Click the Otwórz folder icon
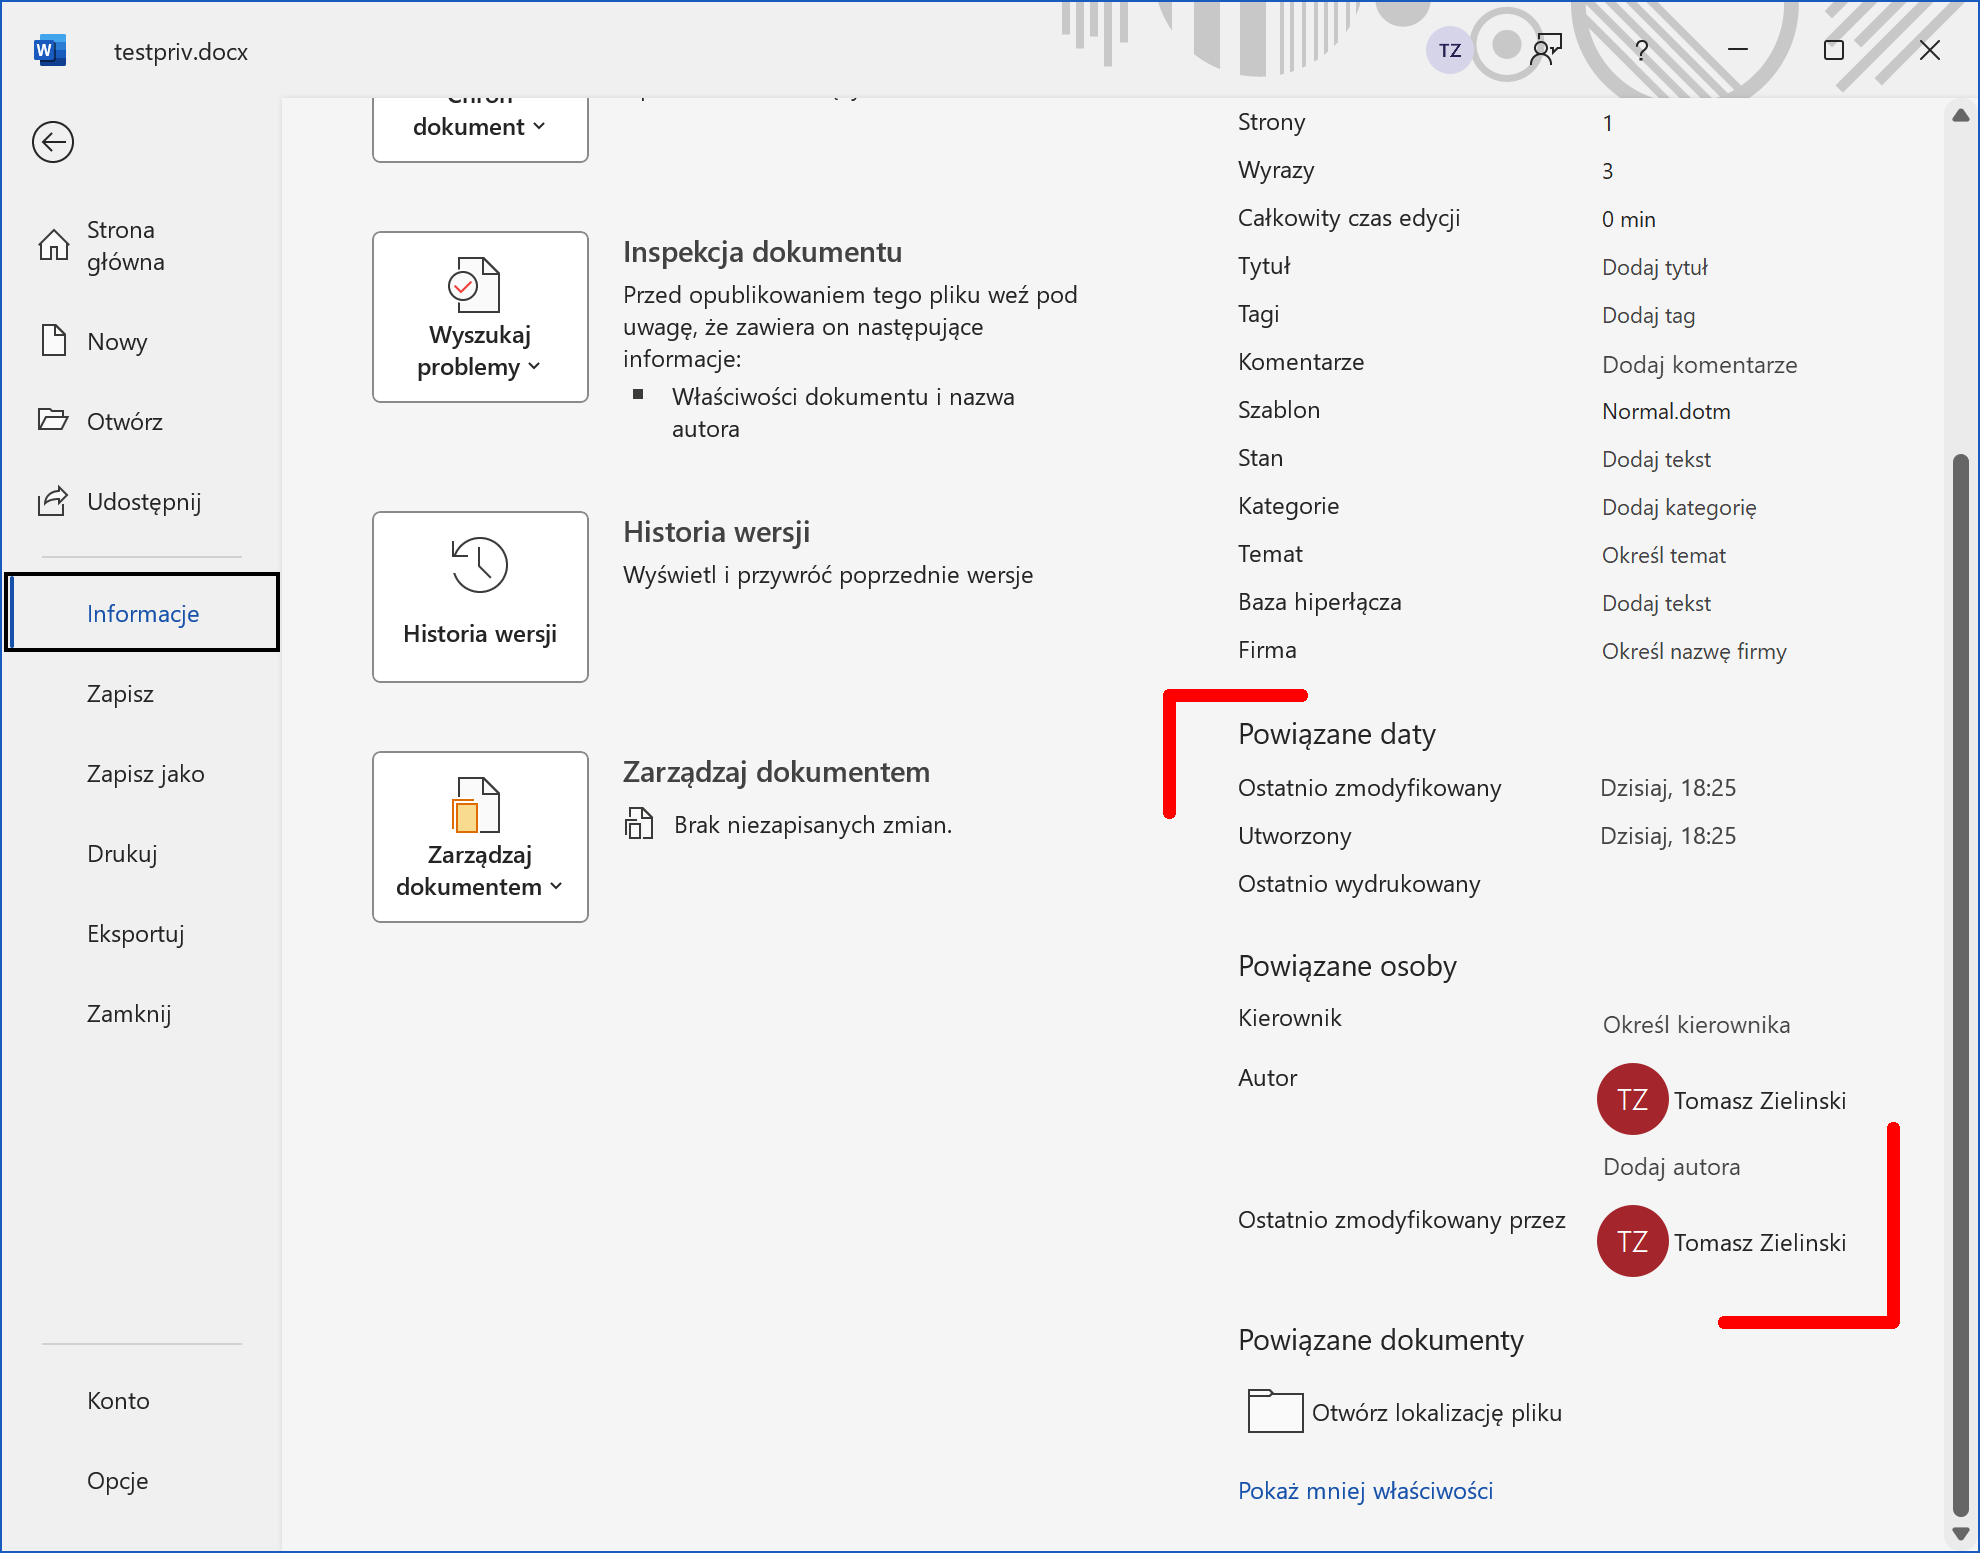Viewport: 1980px width, 1553px height. tap(53, 420)
